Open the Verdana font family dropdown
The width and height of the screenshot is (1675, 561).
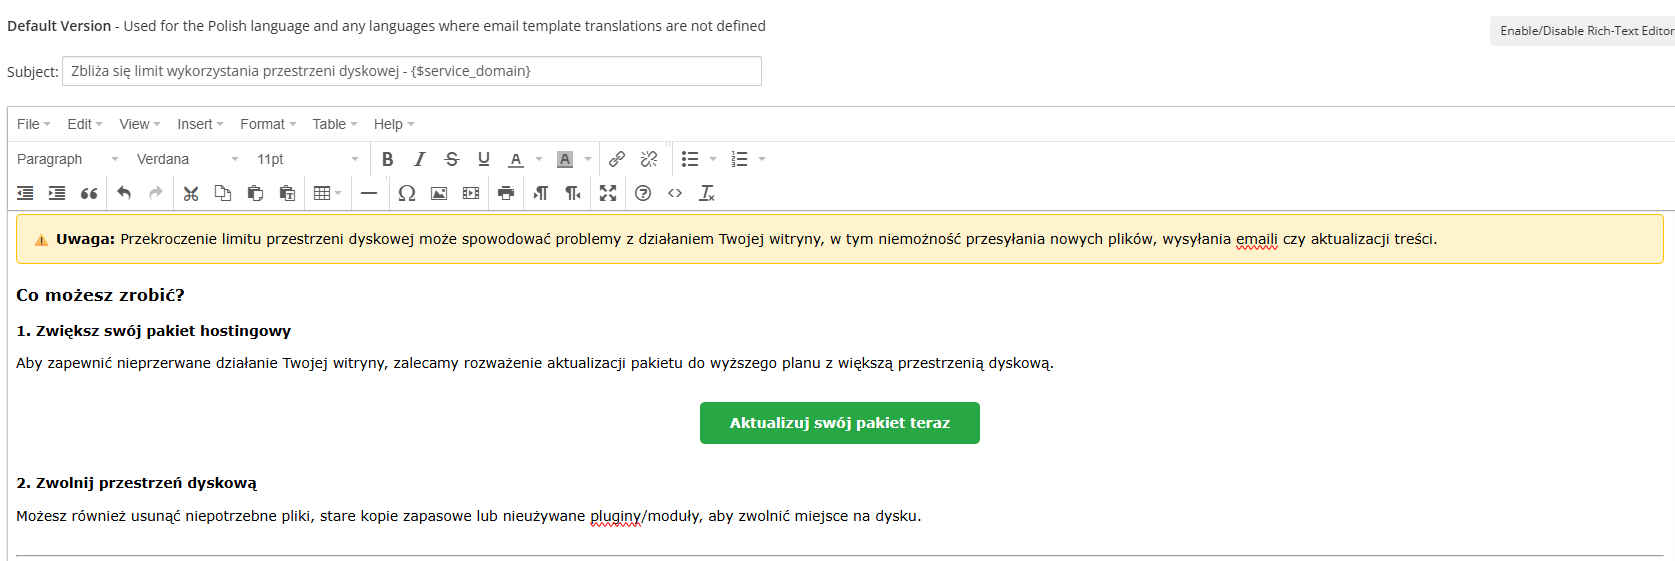tap(187, 159)
